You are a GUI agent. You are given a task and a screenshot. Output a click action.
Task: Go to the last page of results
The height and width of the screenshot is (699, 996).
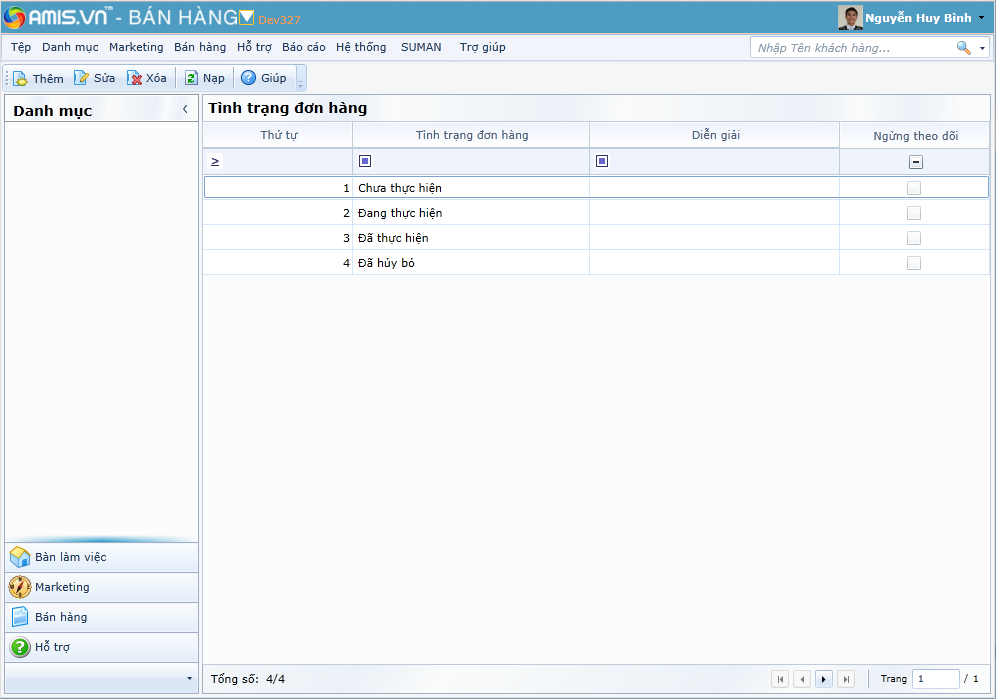click(846, 679)
